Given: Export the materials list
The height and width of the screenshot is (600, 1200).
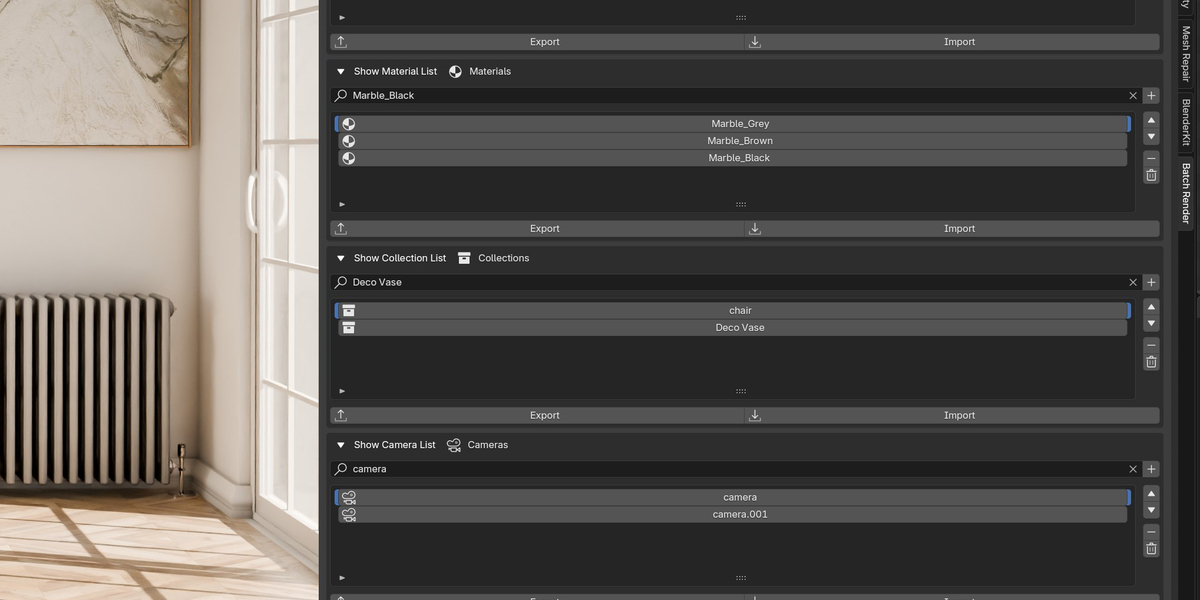Looking at the screenshot, I should [538, 229].
